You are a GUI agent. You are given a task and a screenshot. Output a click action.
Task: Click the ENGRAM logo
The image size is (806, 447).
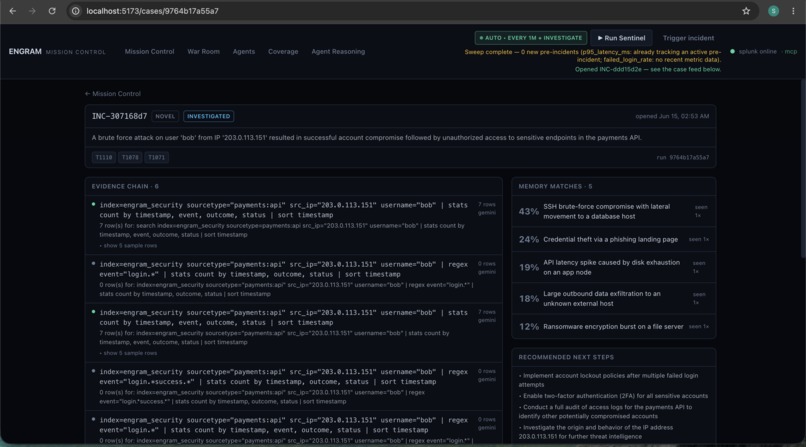point(25,51)
